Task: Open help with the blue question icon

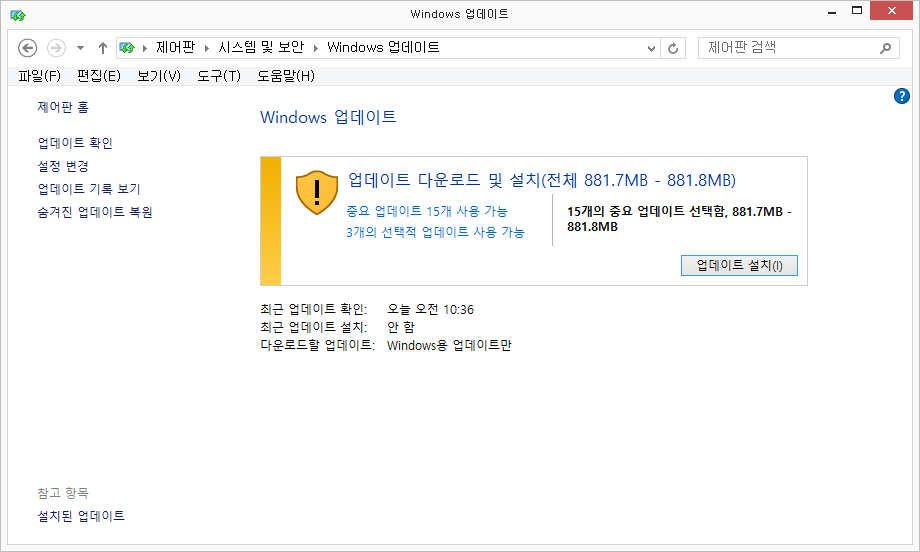Action: point(902,96)
